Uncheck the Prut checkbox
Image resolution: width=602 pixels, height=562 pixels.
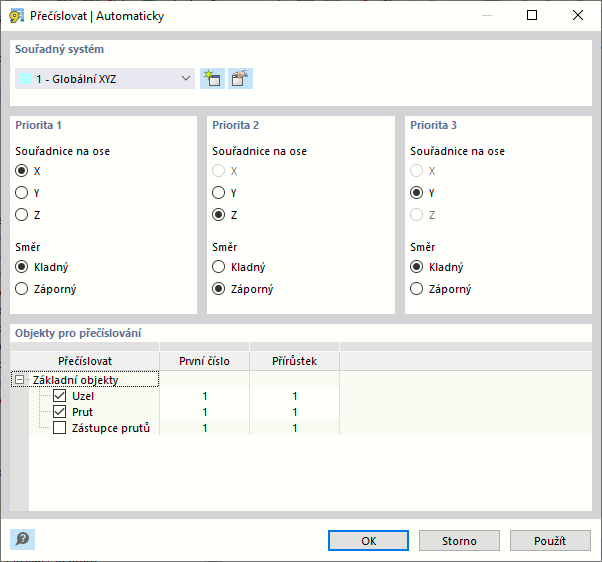click(59, 412)
